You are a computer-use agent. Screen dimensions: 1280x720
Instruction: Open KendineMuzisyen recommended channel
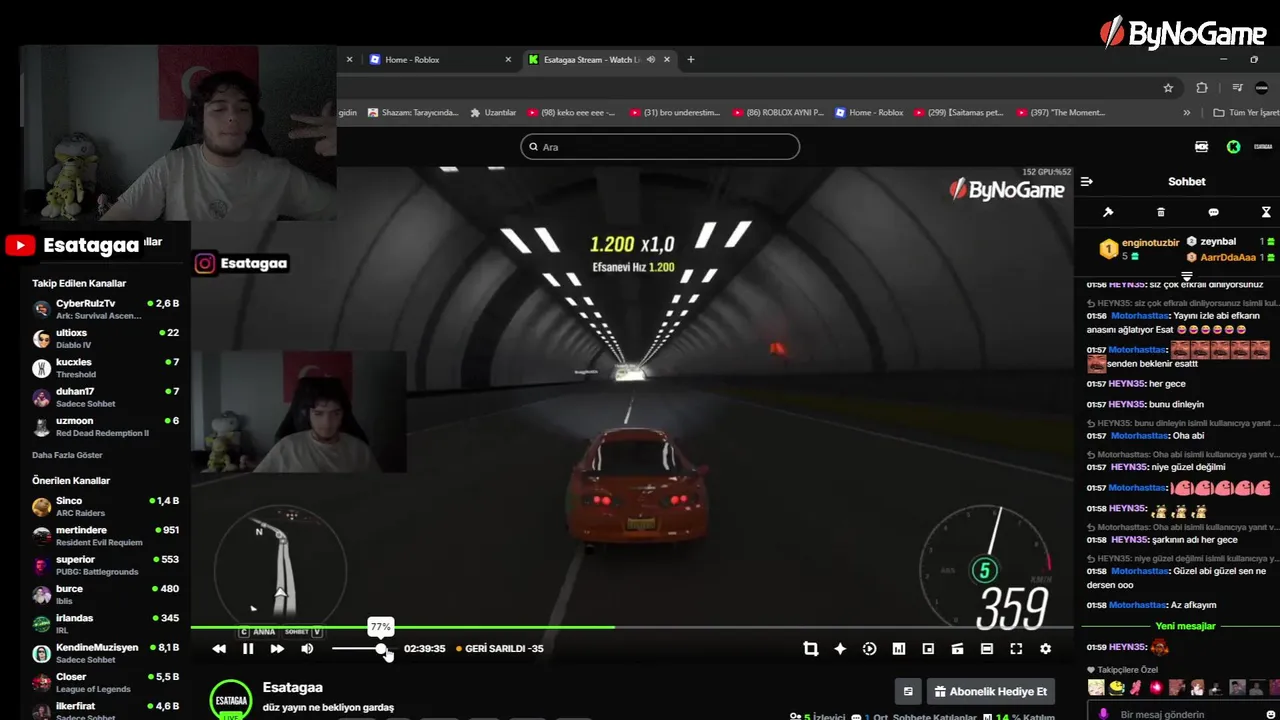click(x=106, y=653)
